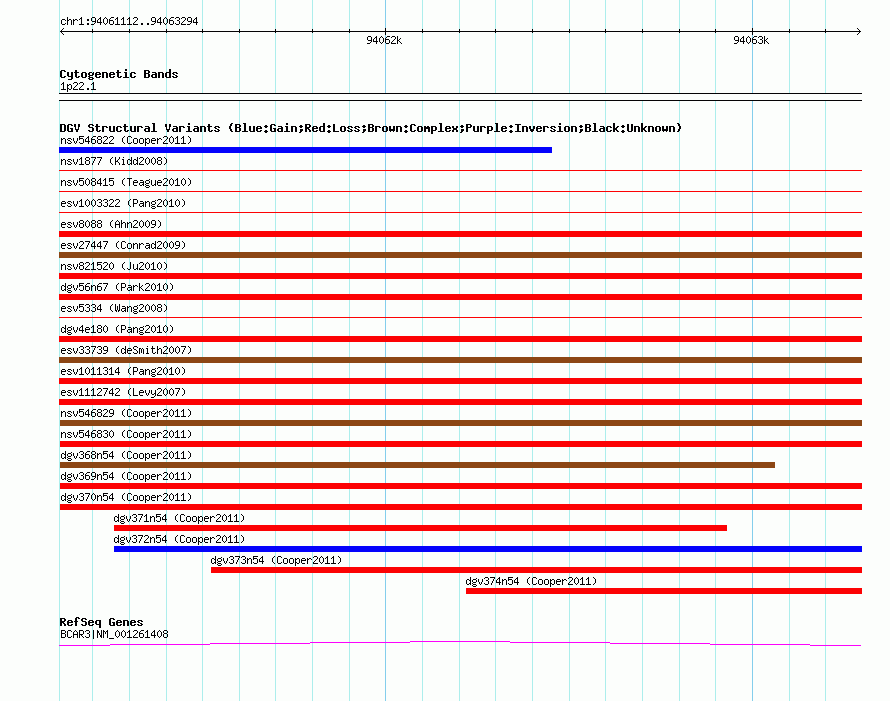Screen dimensions: 890x701
Task: Click the RefSeq Genes track heading
Action: coord(101,622)
